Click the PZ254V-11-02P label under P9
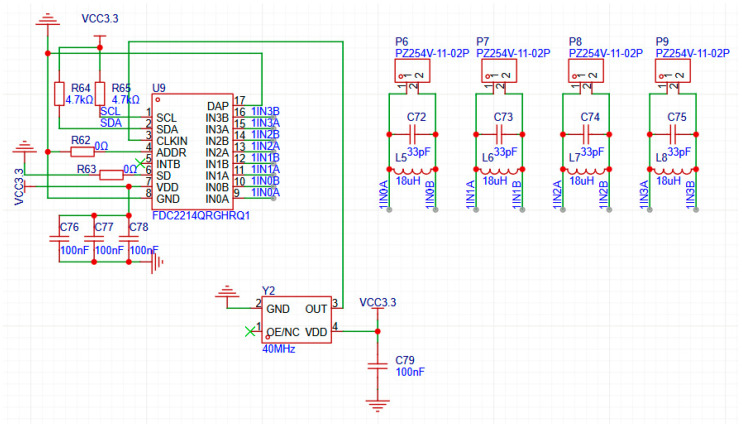 coord(693,54)
